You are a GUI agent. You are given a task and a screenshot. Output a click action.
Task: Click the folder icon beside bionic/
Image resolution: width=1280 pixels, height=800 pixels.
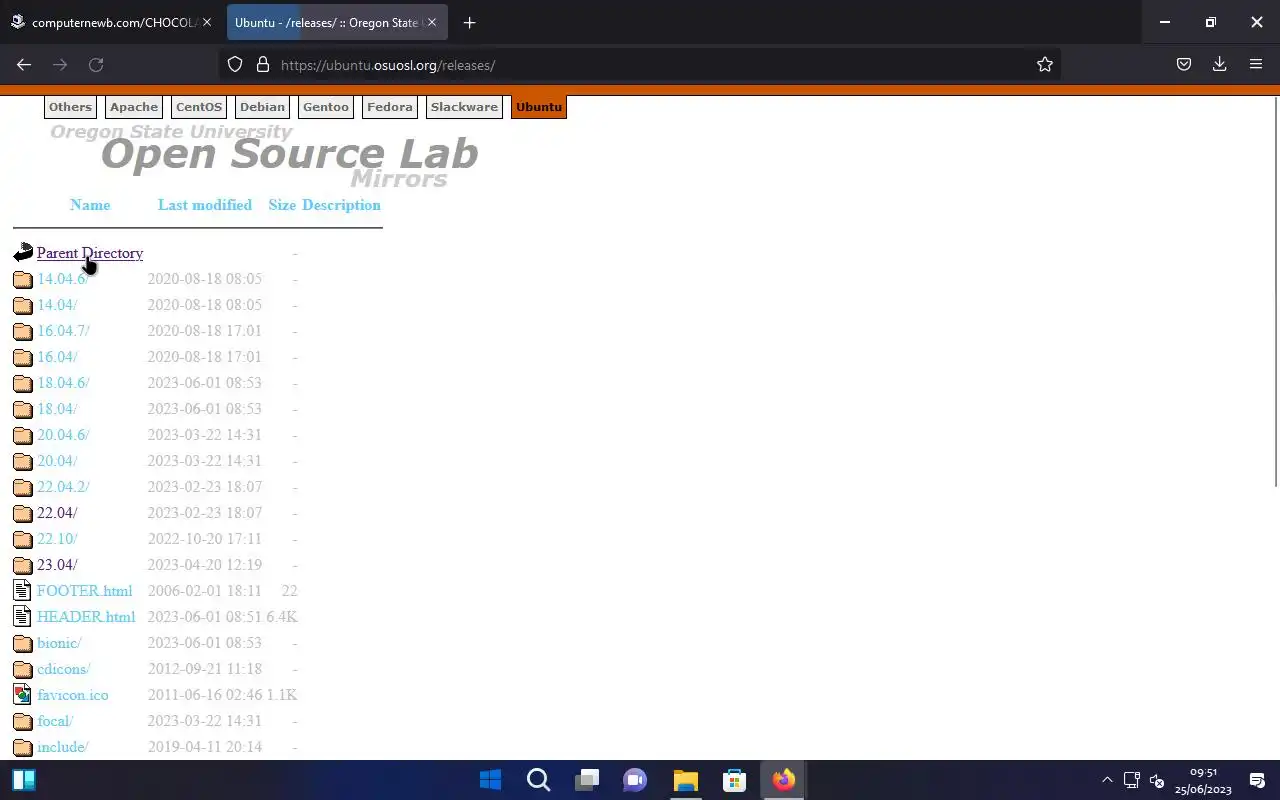pos(23,643)
